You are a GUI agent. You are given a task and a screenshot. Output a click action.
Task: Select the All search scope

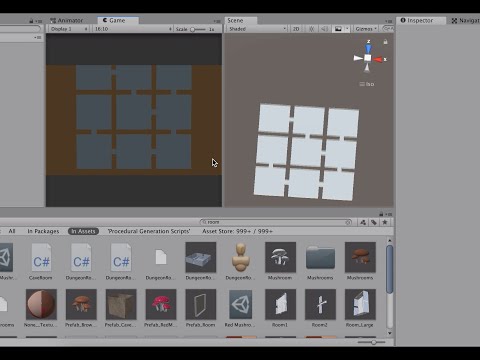coord(12,231)
